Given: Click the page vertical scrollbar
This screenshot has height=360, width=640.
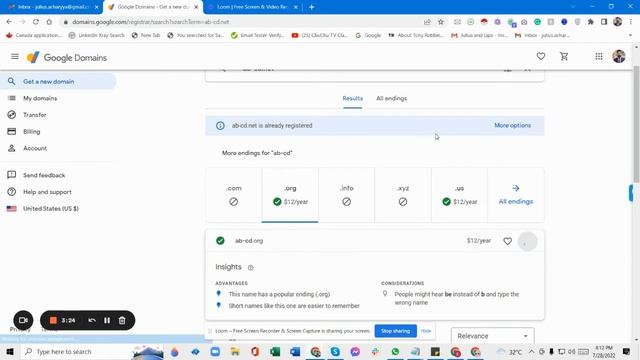Looking at the screenshot, I should (x=636, y=124).
